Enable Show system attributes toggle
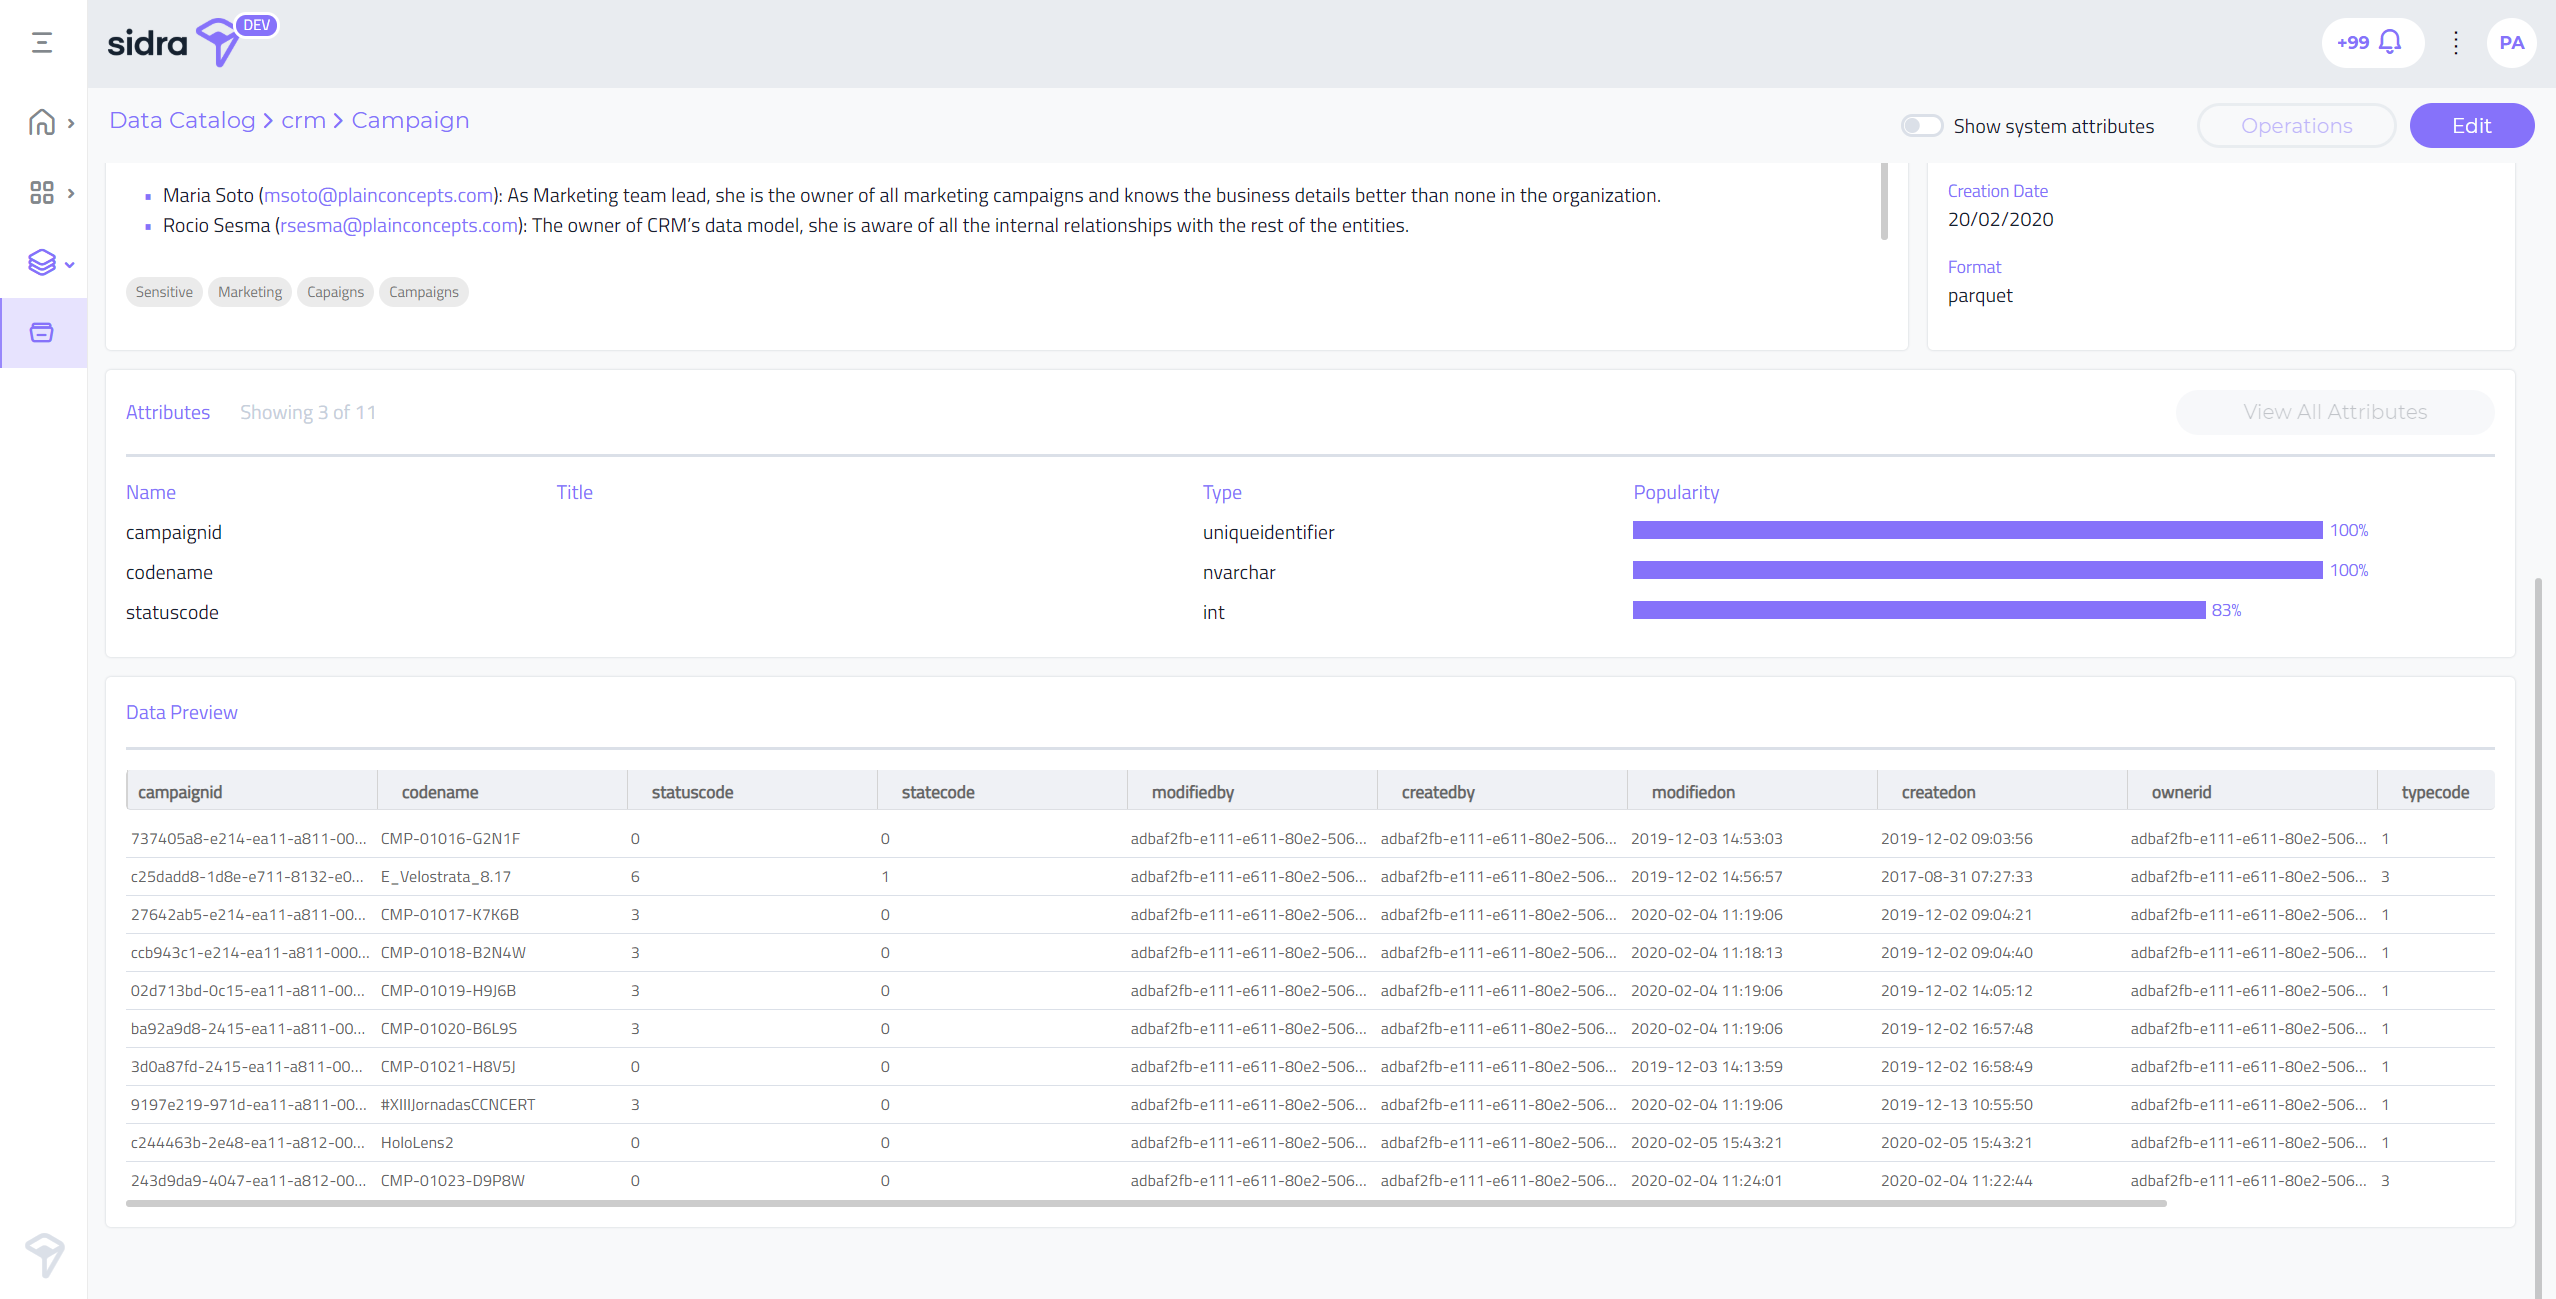The height and width of the screenshot is (1299, 2556). [x=1921, y=126]
